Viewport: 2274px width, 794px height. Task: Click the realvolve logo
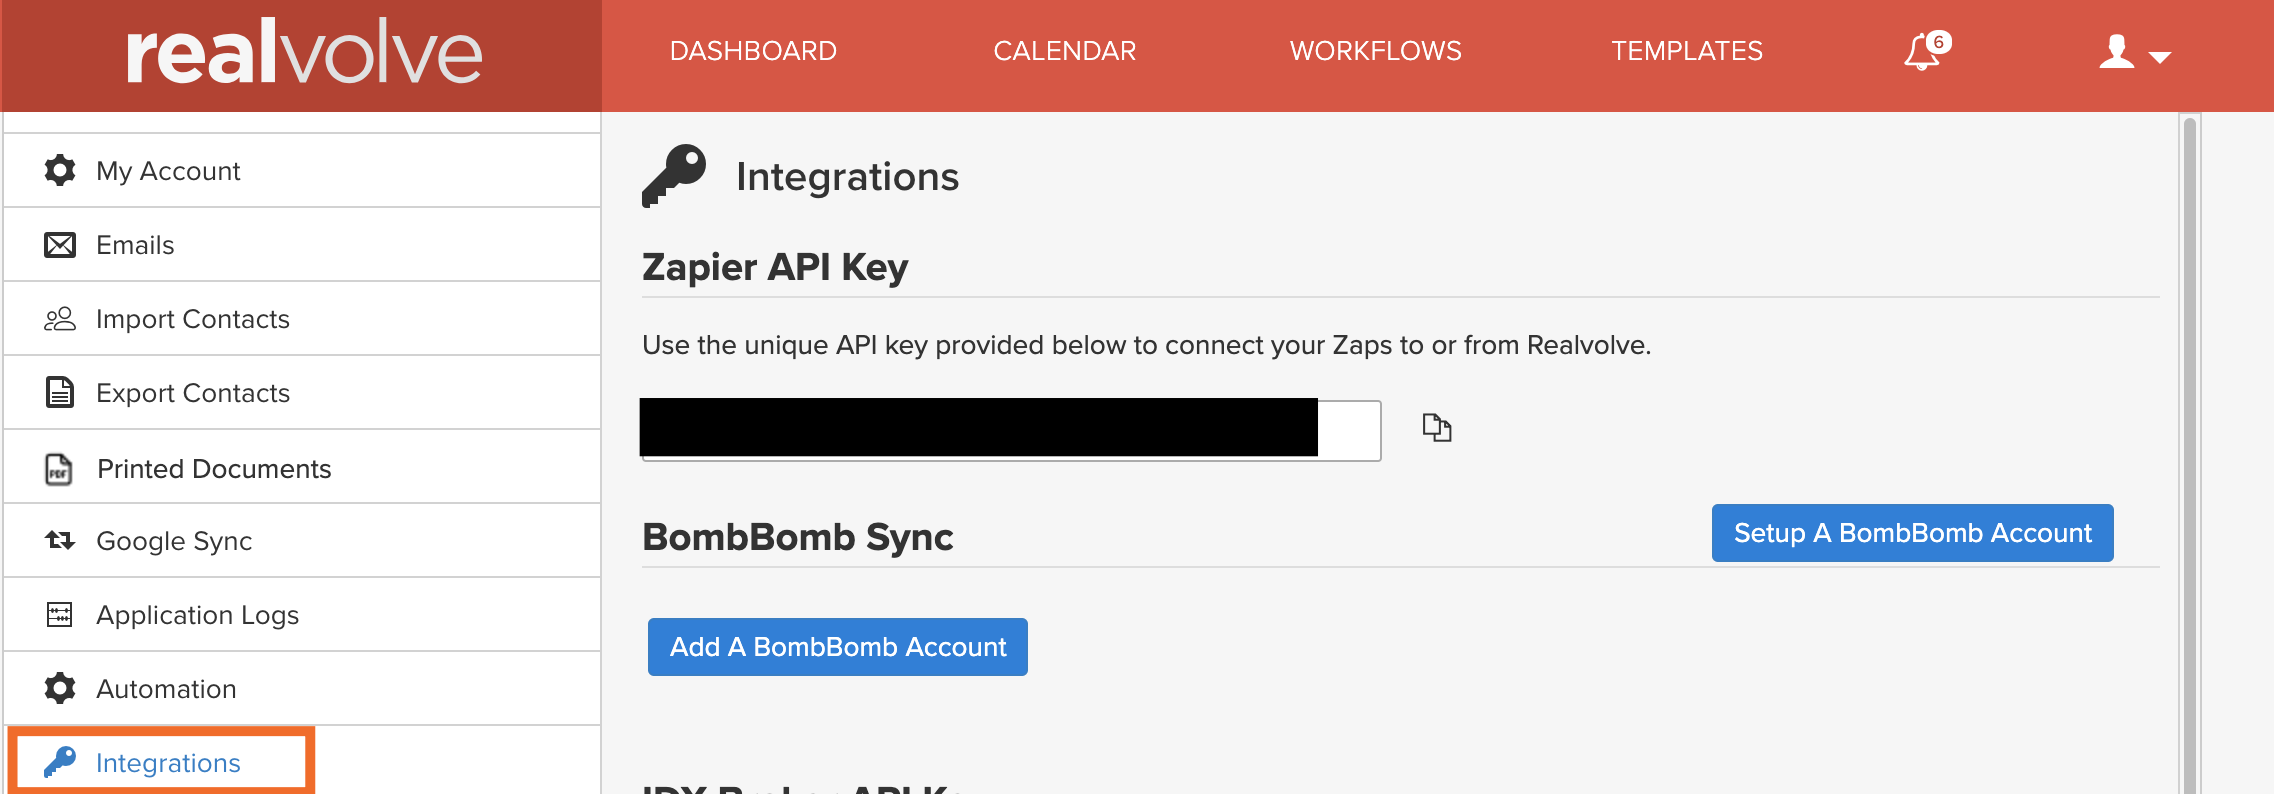pyautogui.click(x=303, y=54)
